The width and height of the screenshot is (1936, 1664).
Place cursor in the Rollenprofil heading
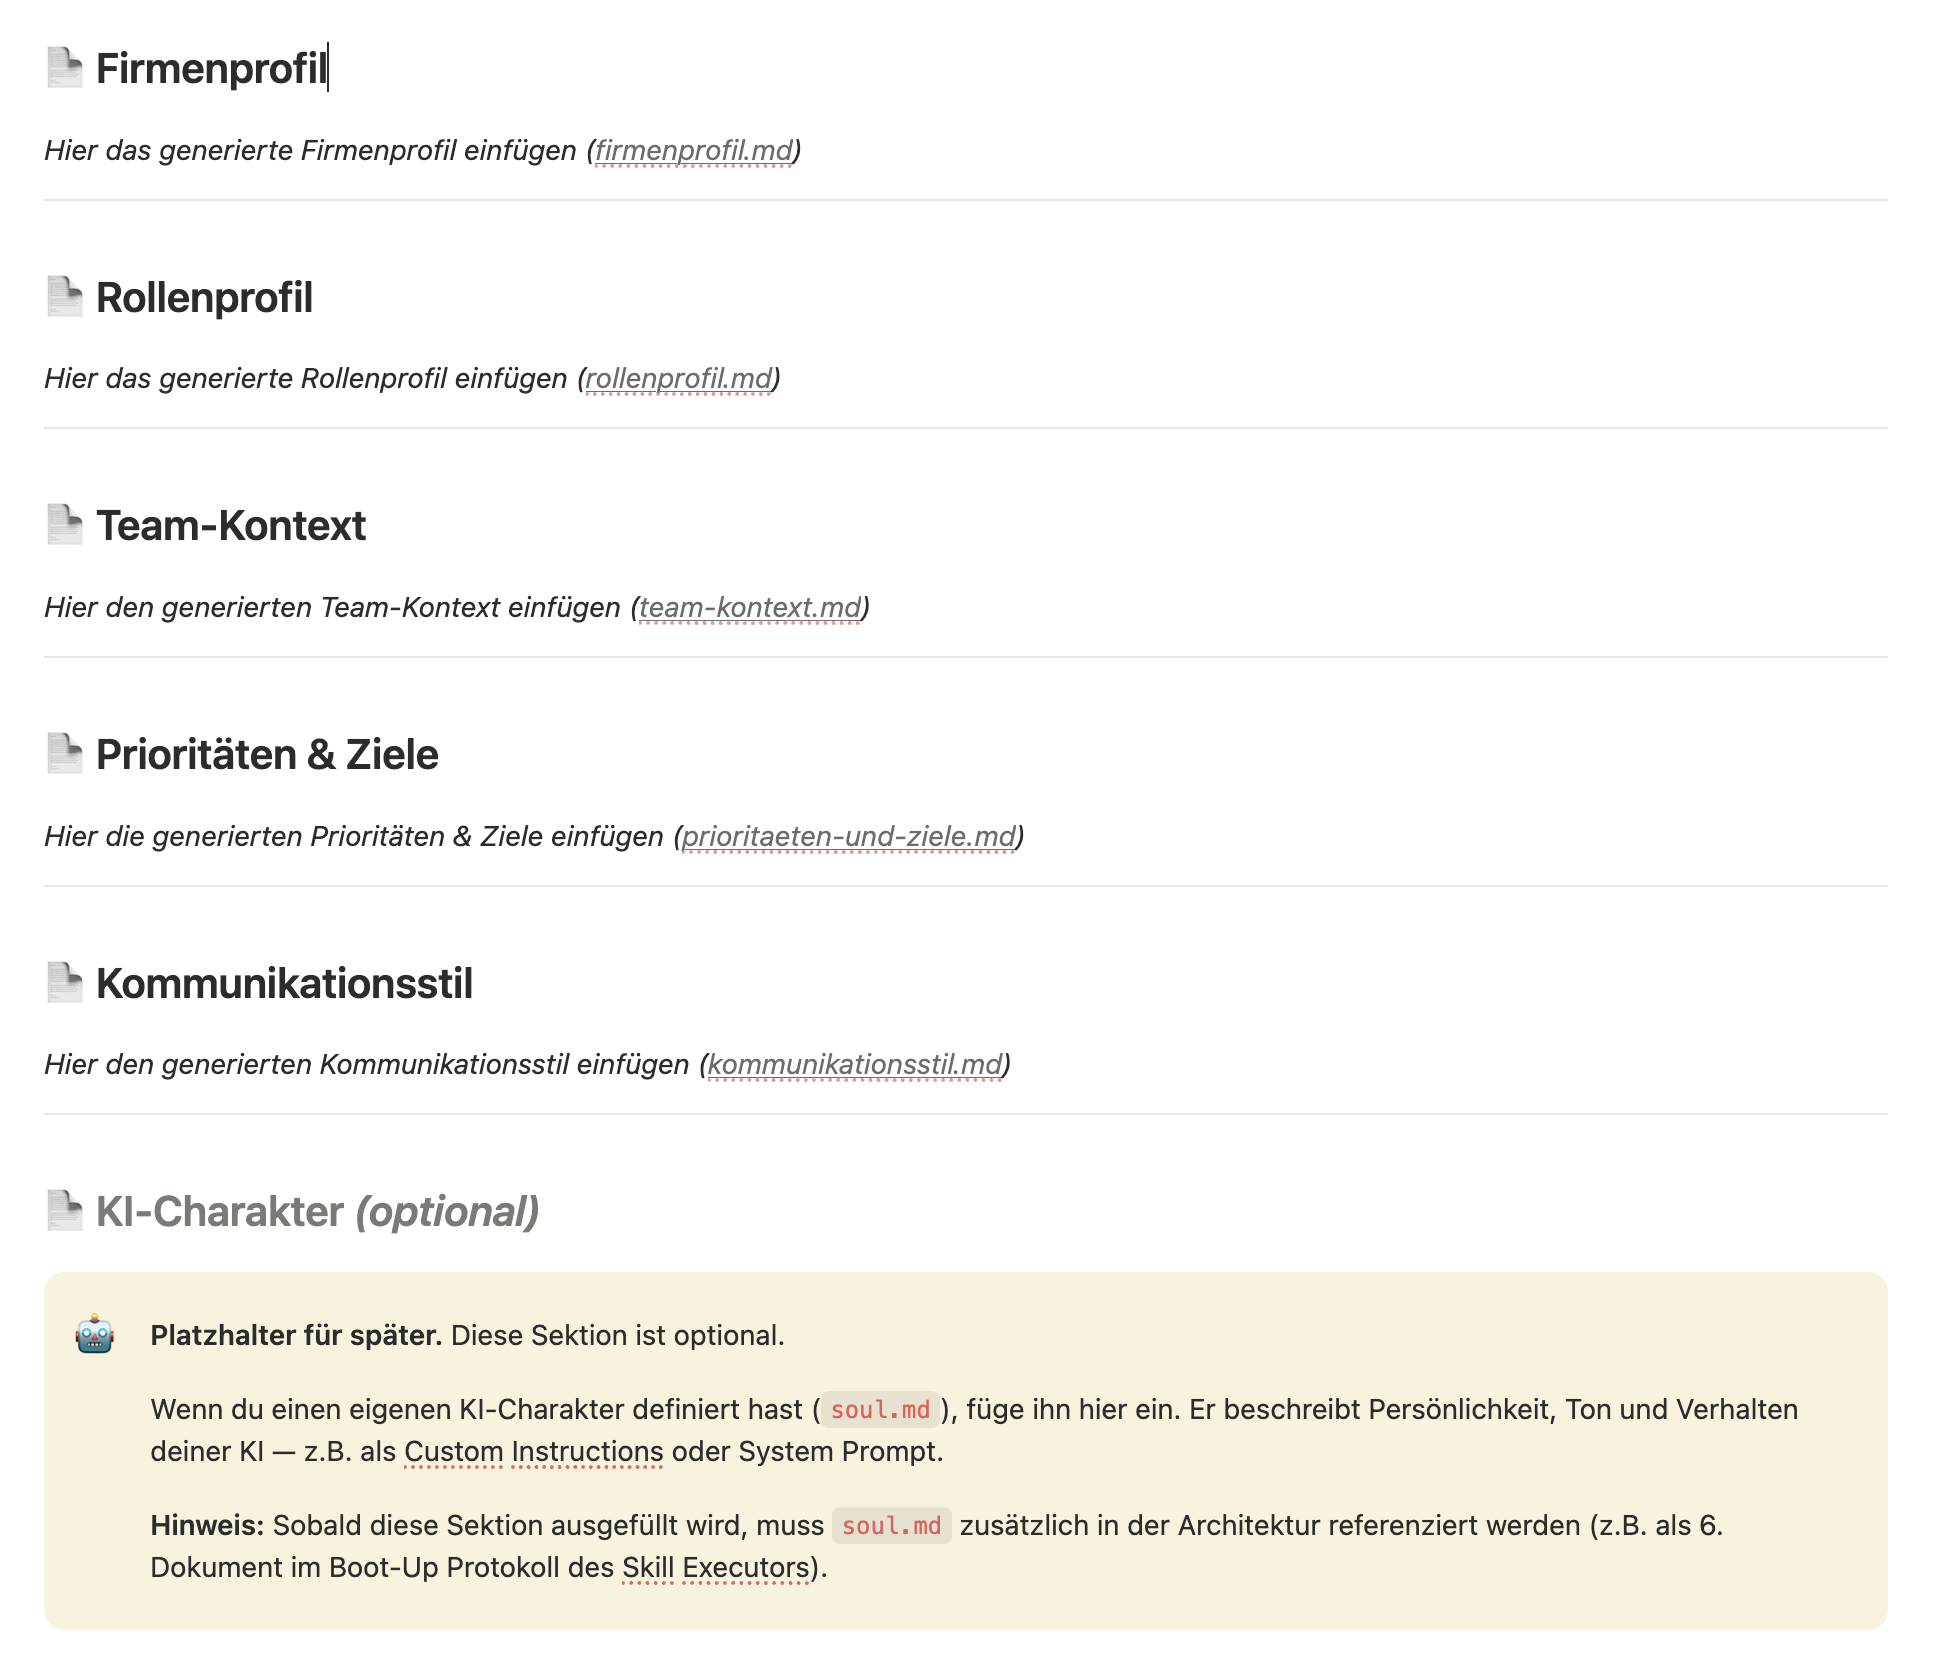pos(204,298)
